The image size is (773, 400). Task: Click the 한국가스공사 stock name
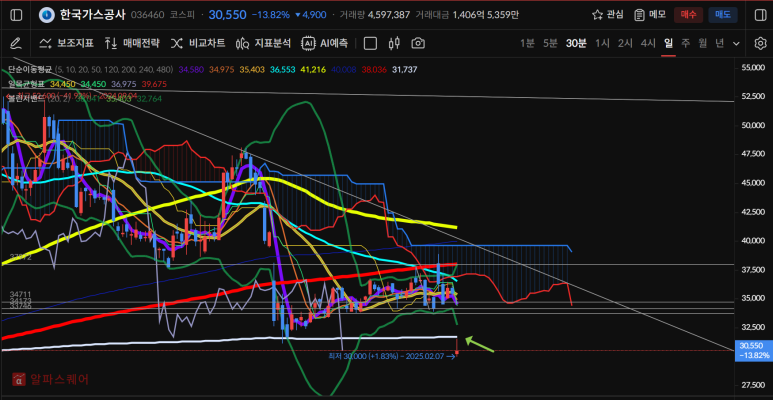point(93,15)
